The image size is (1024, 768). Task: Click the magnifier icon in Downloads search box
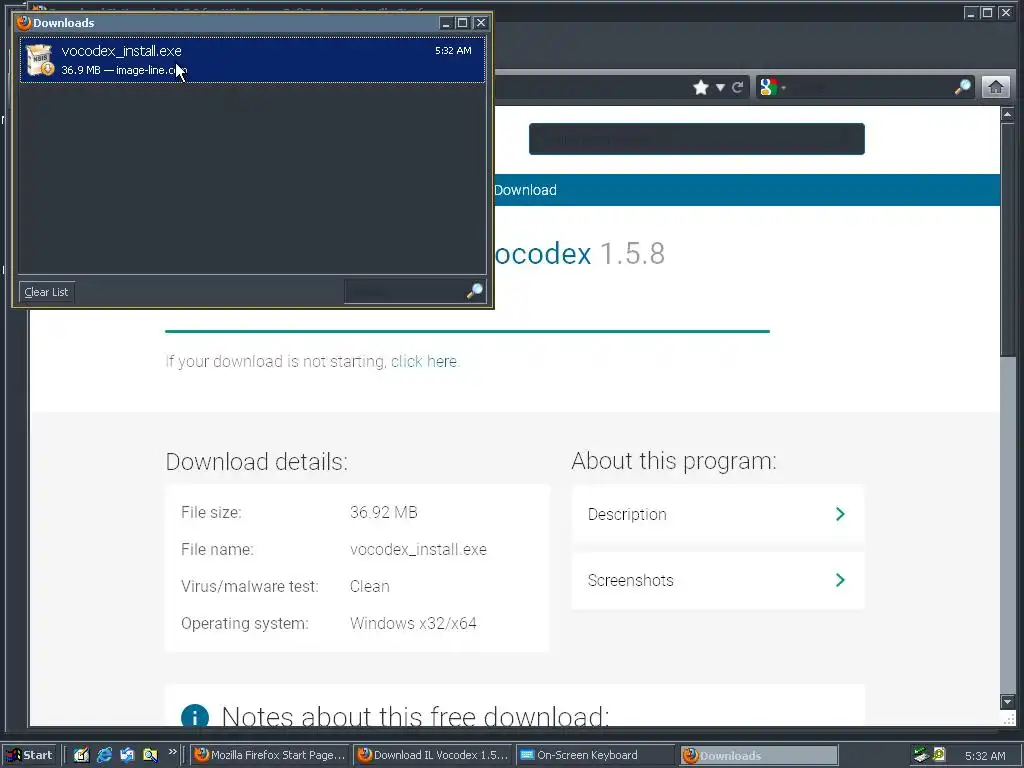(475, 291)
